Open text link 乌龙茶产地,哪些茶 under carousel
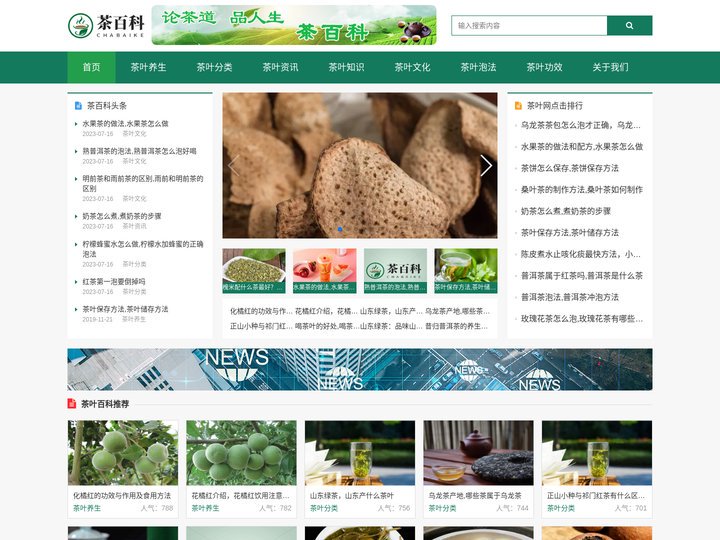 pos(457,311)
